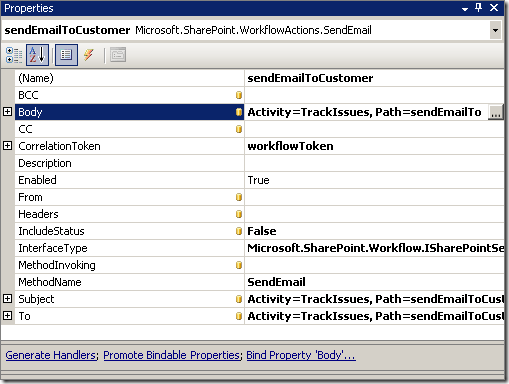The image size is (509, 384).
Task: Expand the To property node
Action: pyautogui.click(x=7, y=316)
